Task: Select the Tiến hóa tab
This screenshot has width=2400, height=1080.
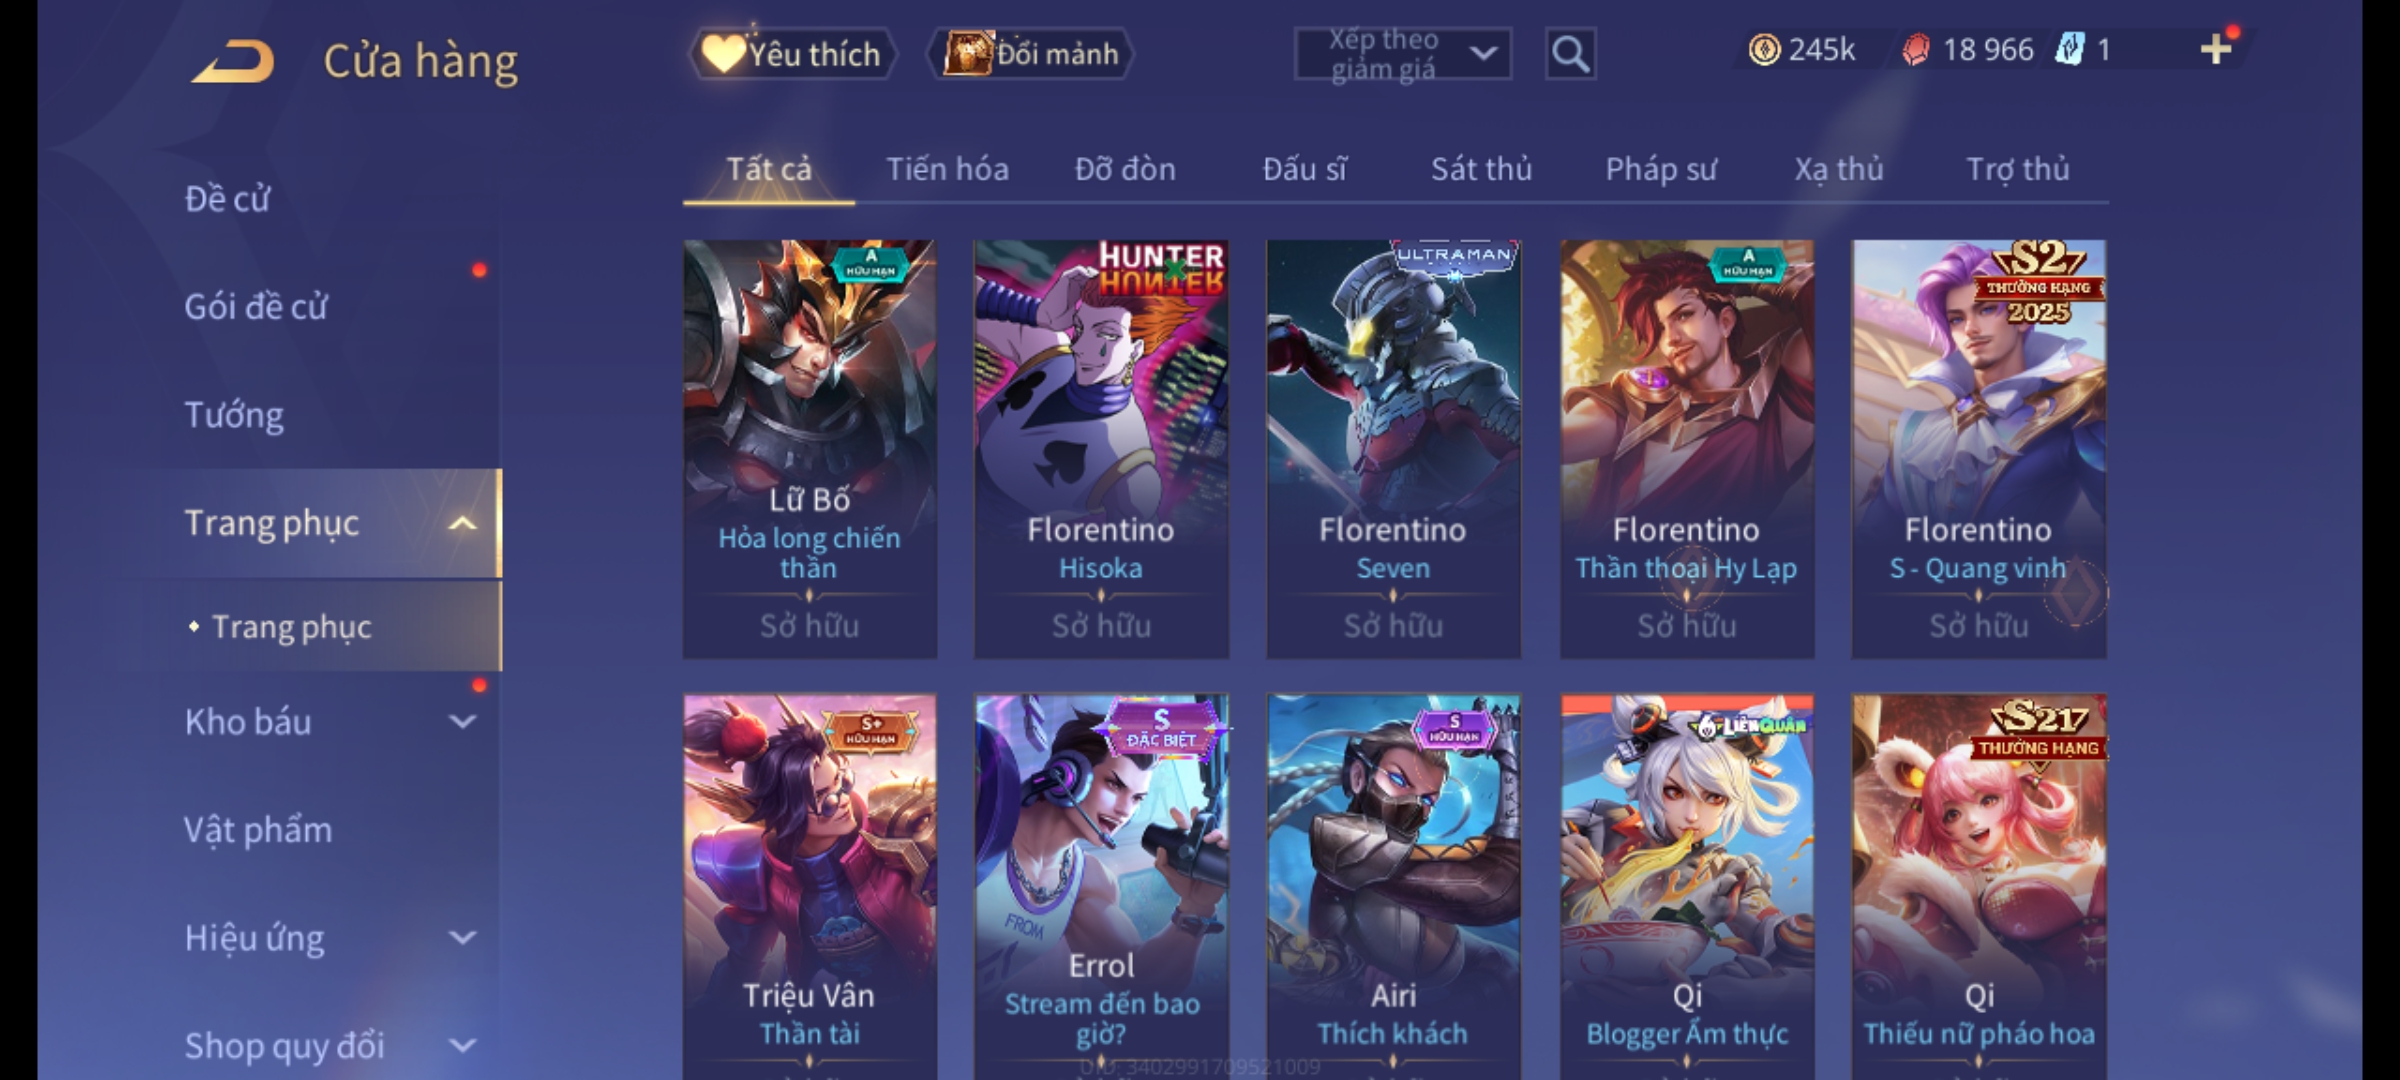Action: pos(947,169)
